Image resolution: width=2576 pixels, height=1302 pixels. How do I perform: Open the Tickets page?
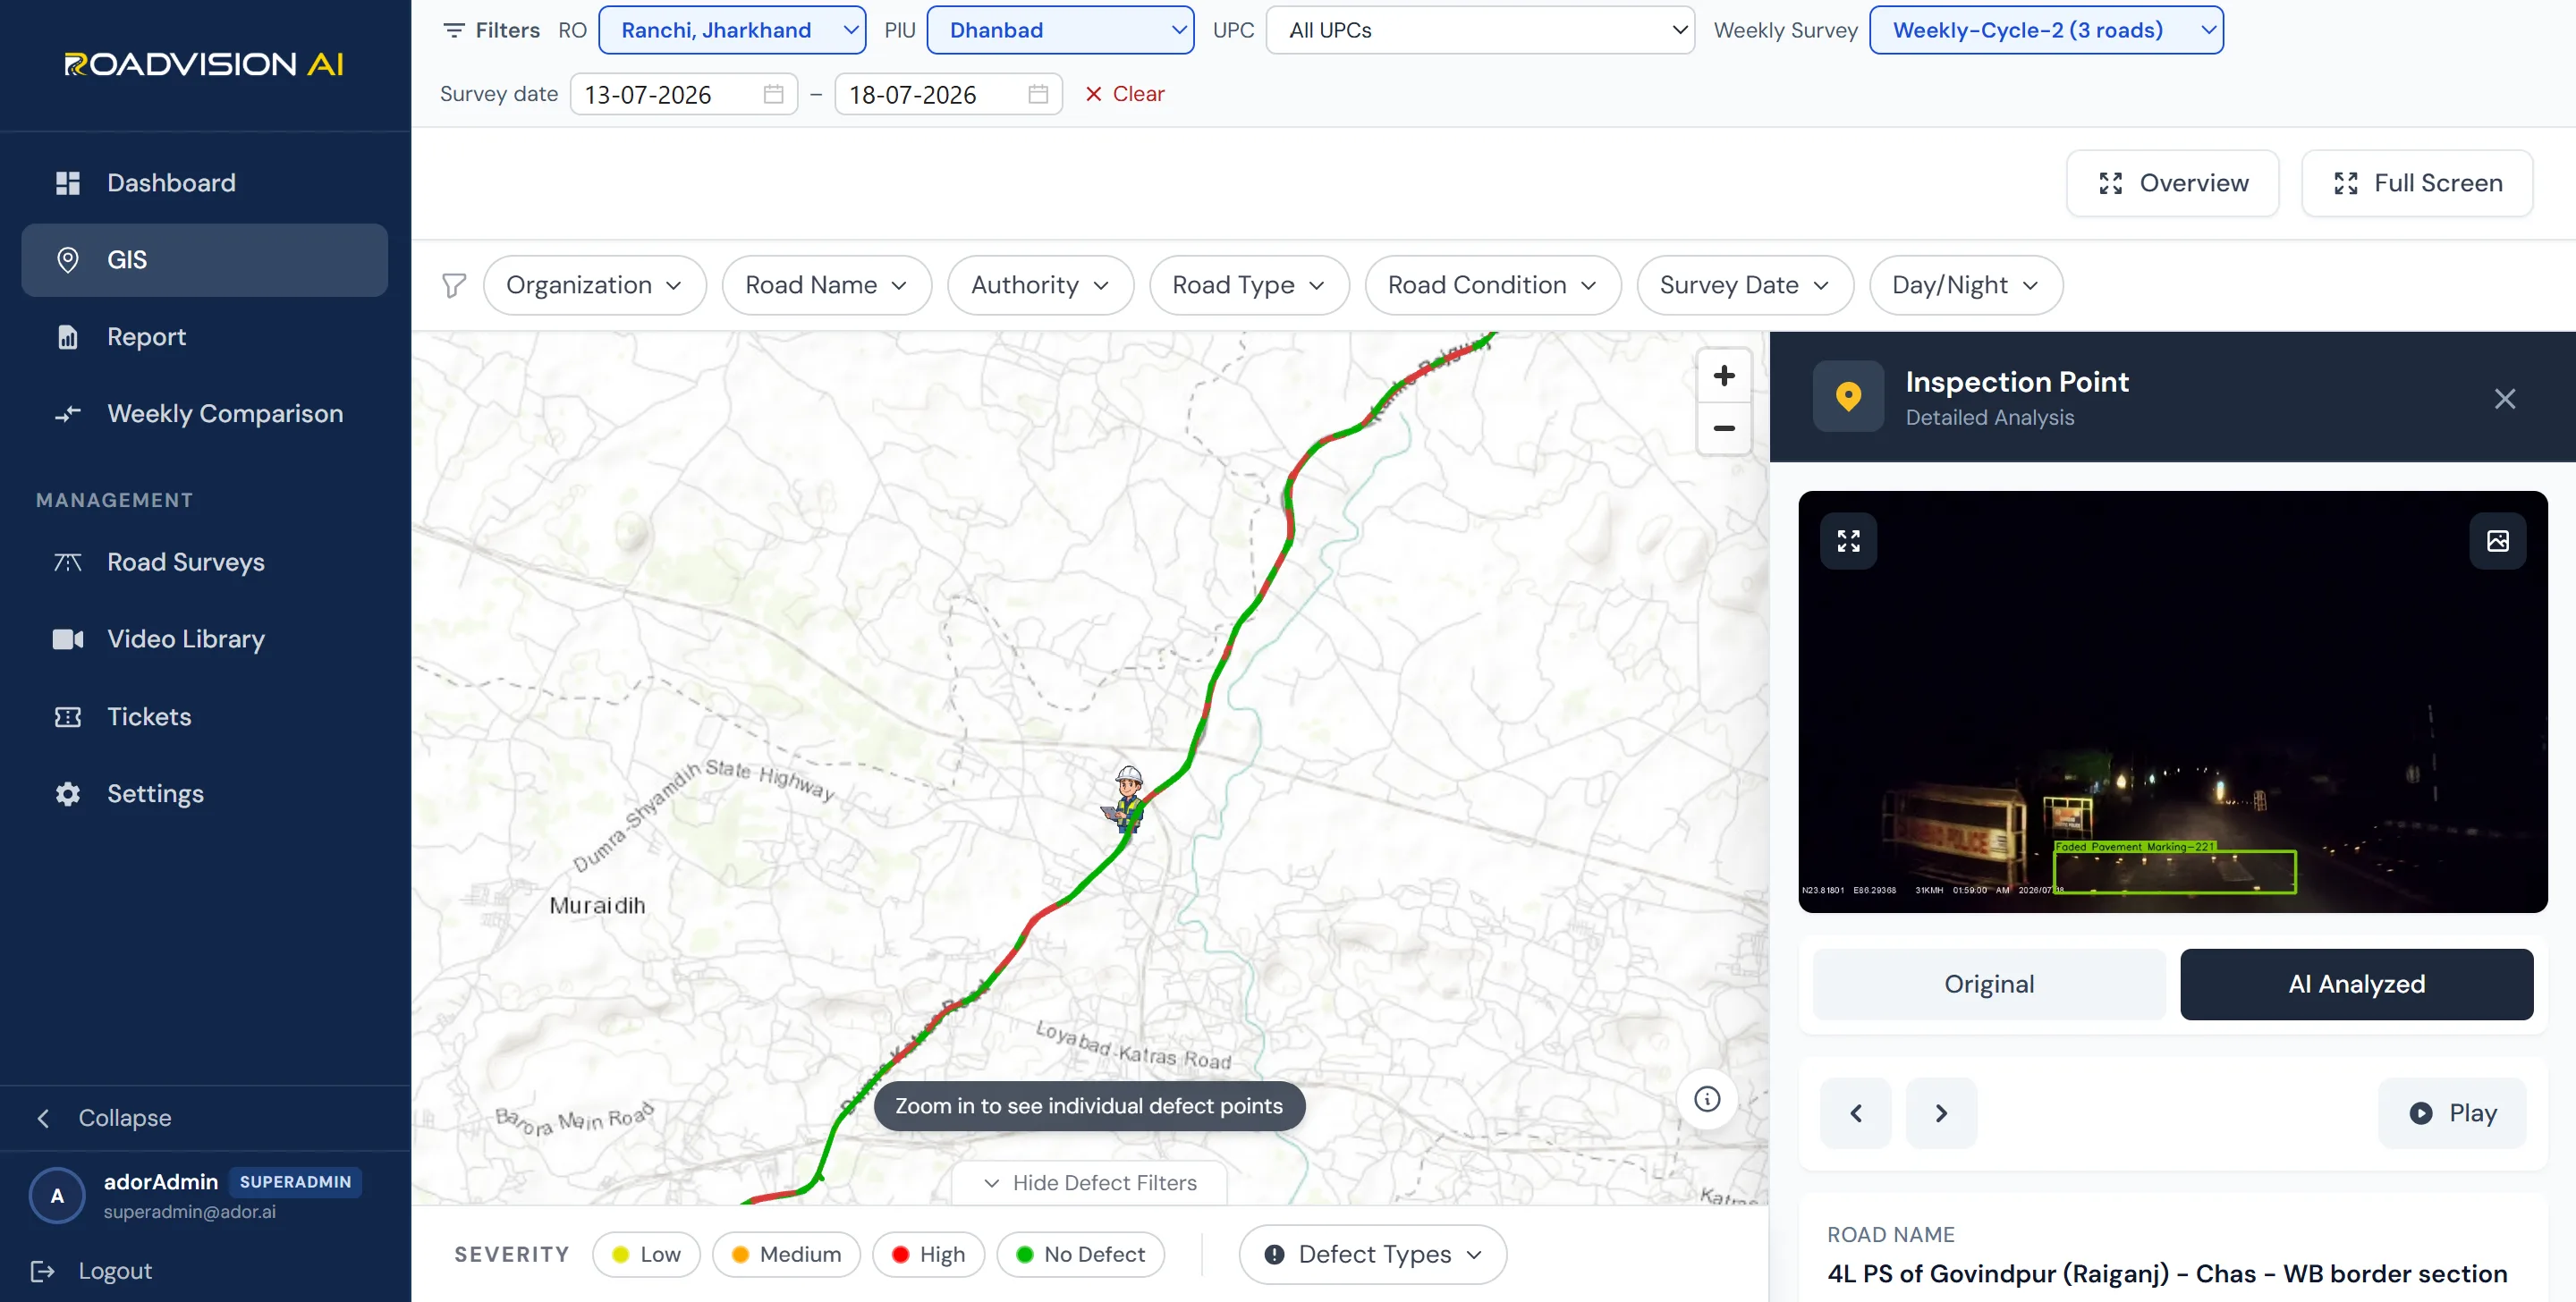204,716
